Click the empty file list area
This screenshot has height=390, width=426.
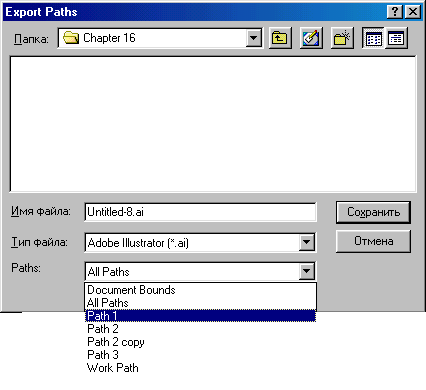coord(213,124)
